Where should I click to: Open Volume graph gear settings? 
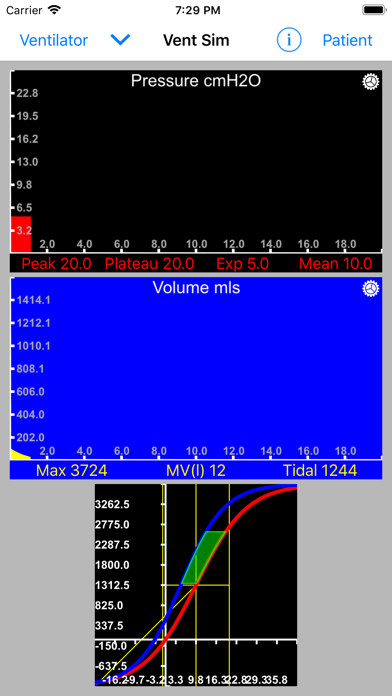(x=371, y=289)
